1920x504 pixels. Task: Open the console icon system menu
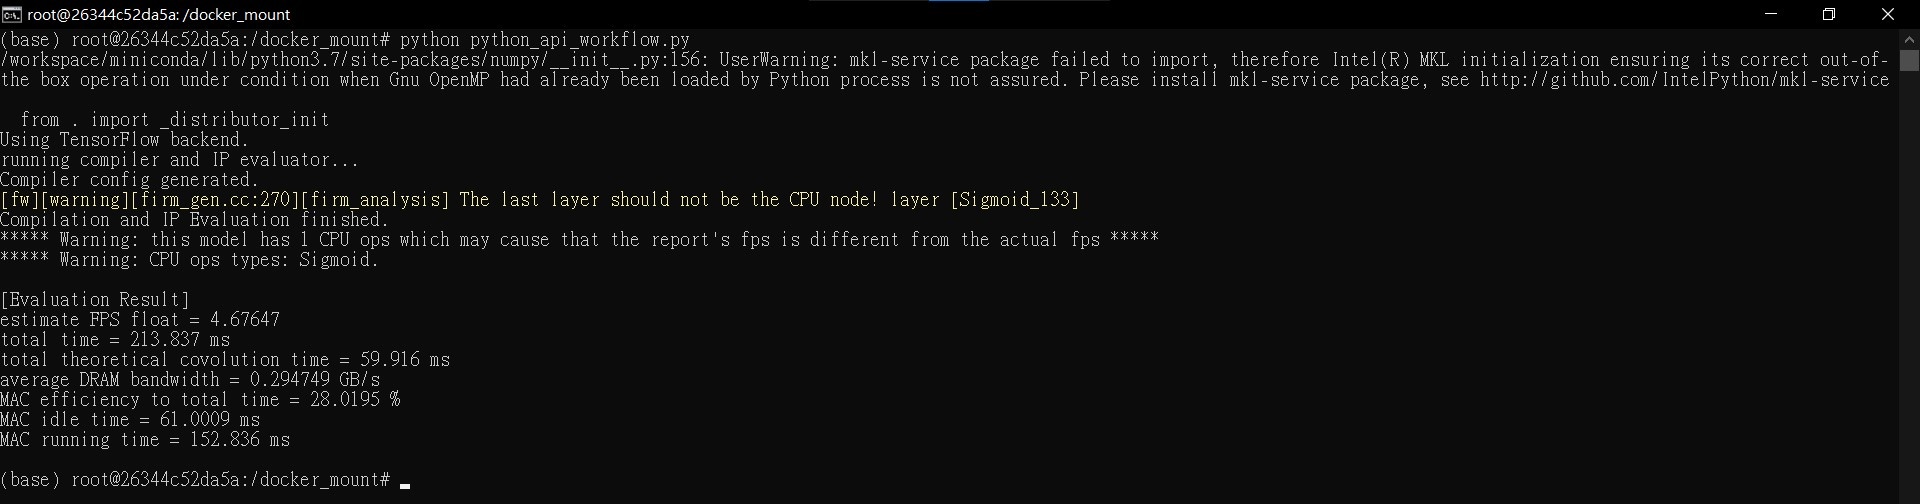click(11, 14)
